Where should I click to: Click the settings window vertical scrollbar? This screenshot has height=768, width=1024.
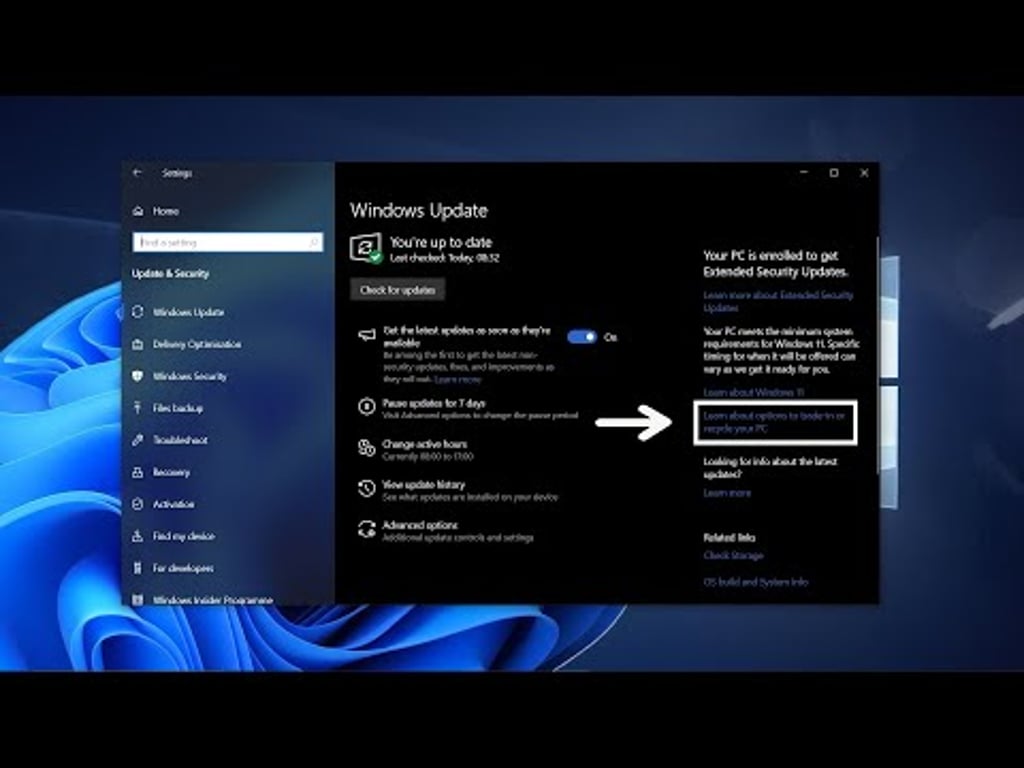877,356
